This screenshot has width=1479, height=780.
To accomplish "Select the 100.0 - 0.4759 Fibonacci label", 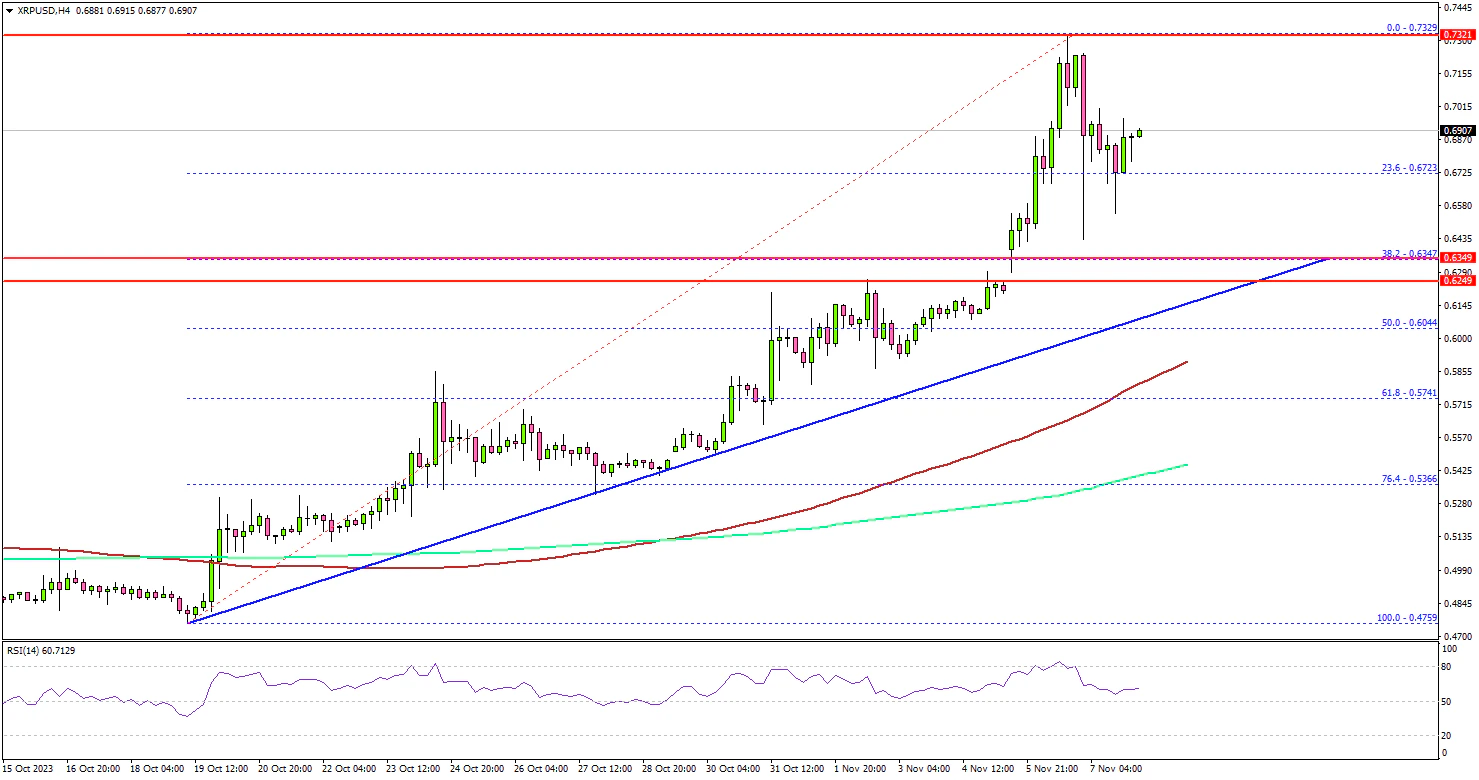I will pos(1406,618).
